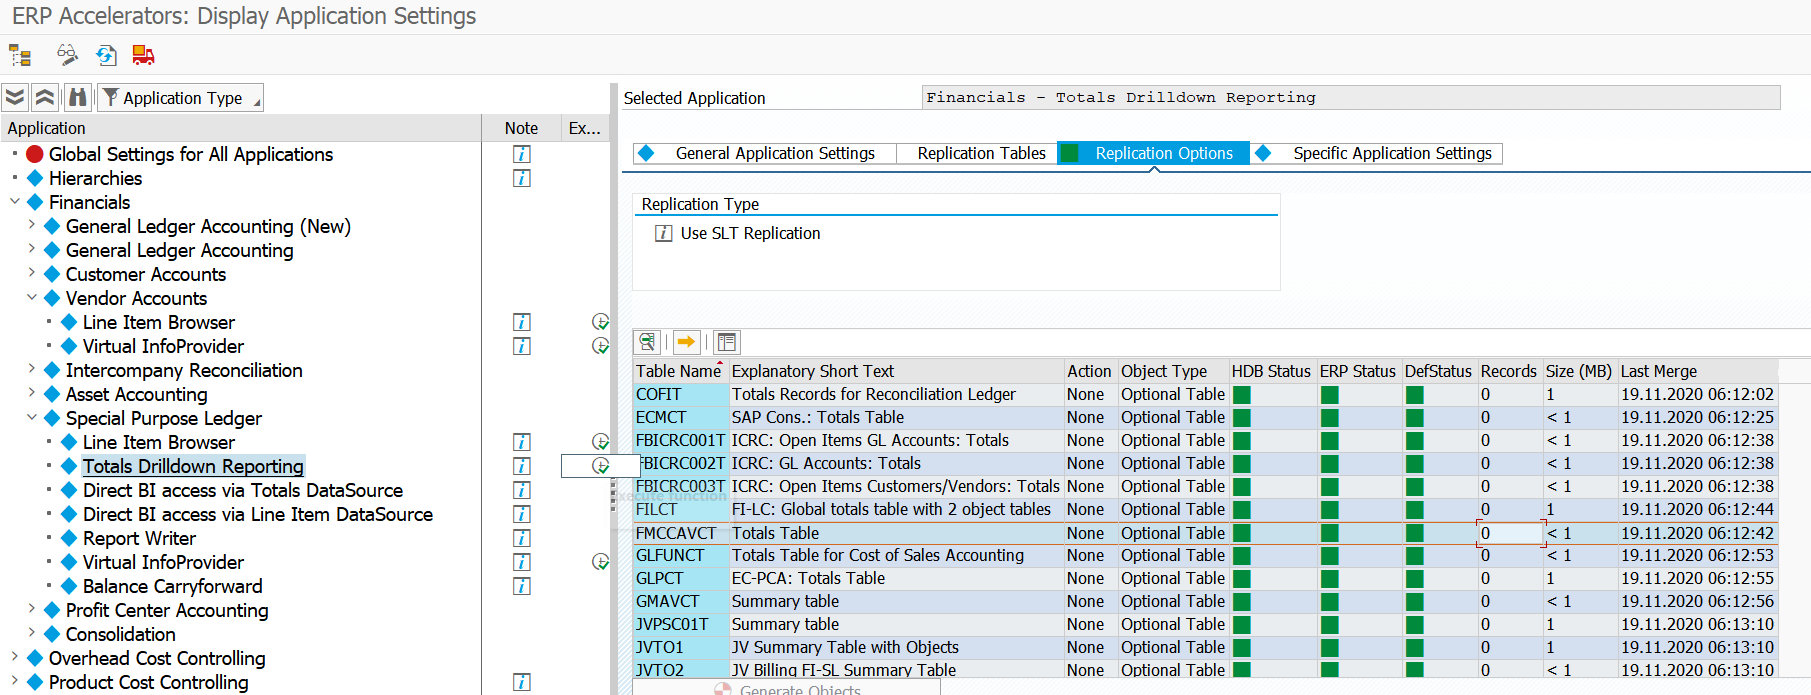
Task: Open Find using the binoculars icon
Action: 78,97
